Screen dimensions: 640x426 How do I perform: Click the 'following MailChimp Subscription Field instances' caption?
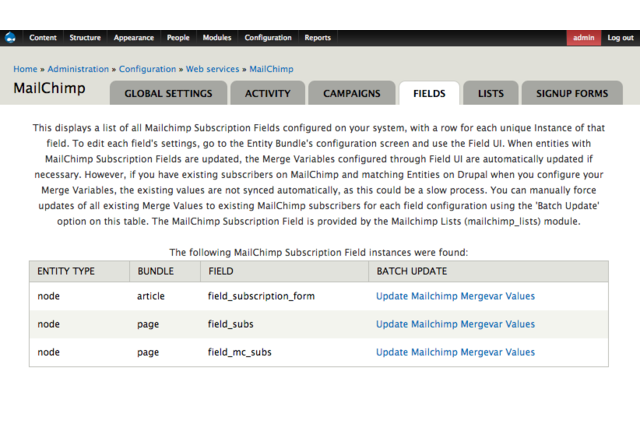[319, 252]
